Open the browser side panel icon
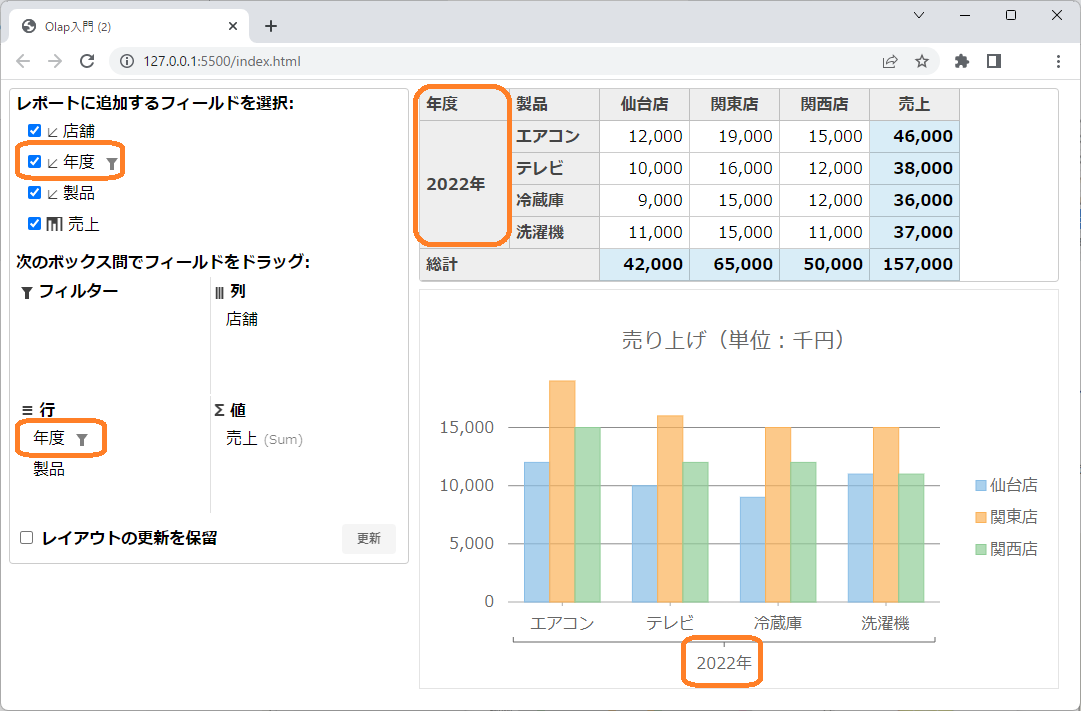The height and width of the screenshot is (711, 1081). click(x=993, y=61)
